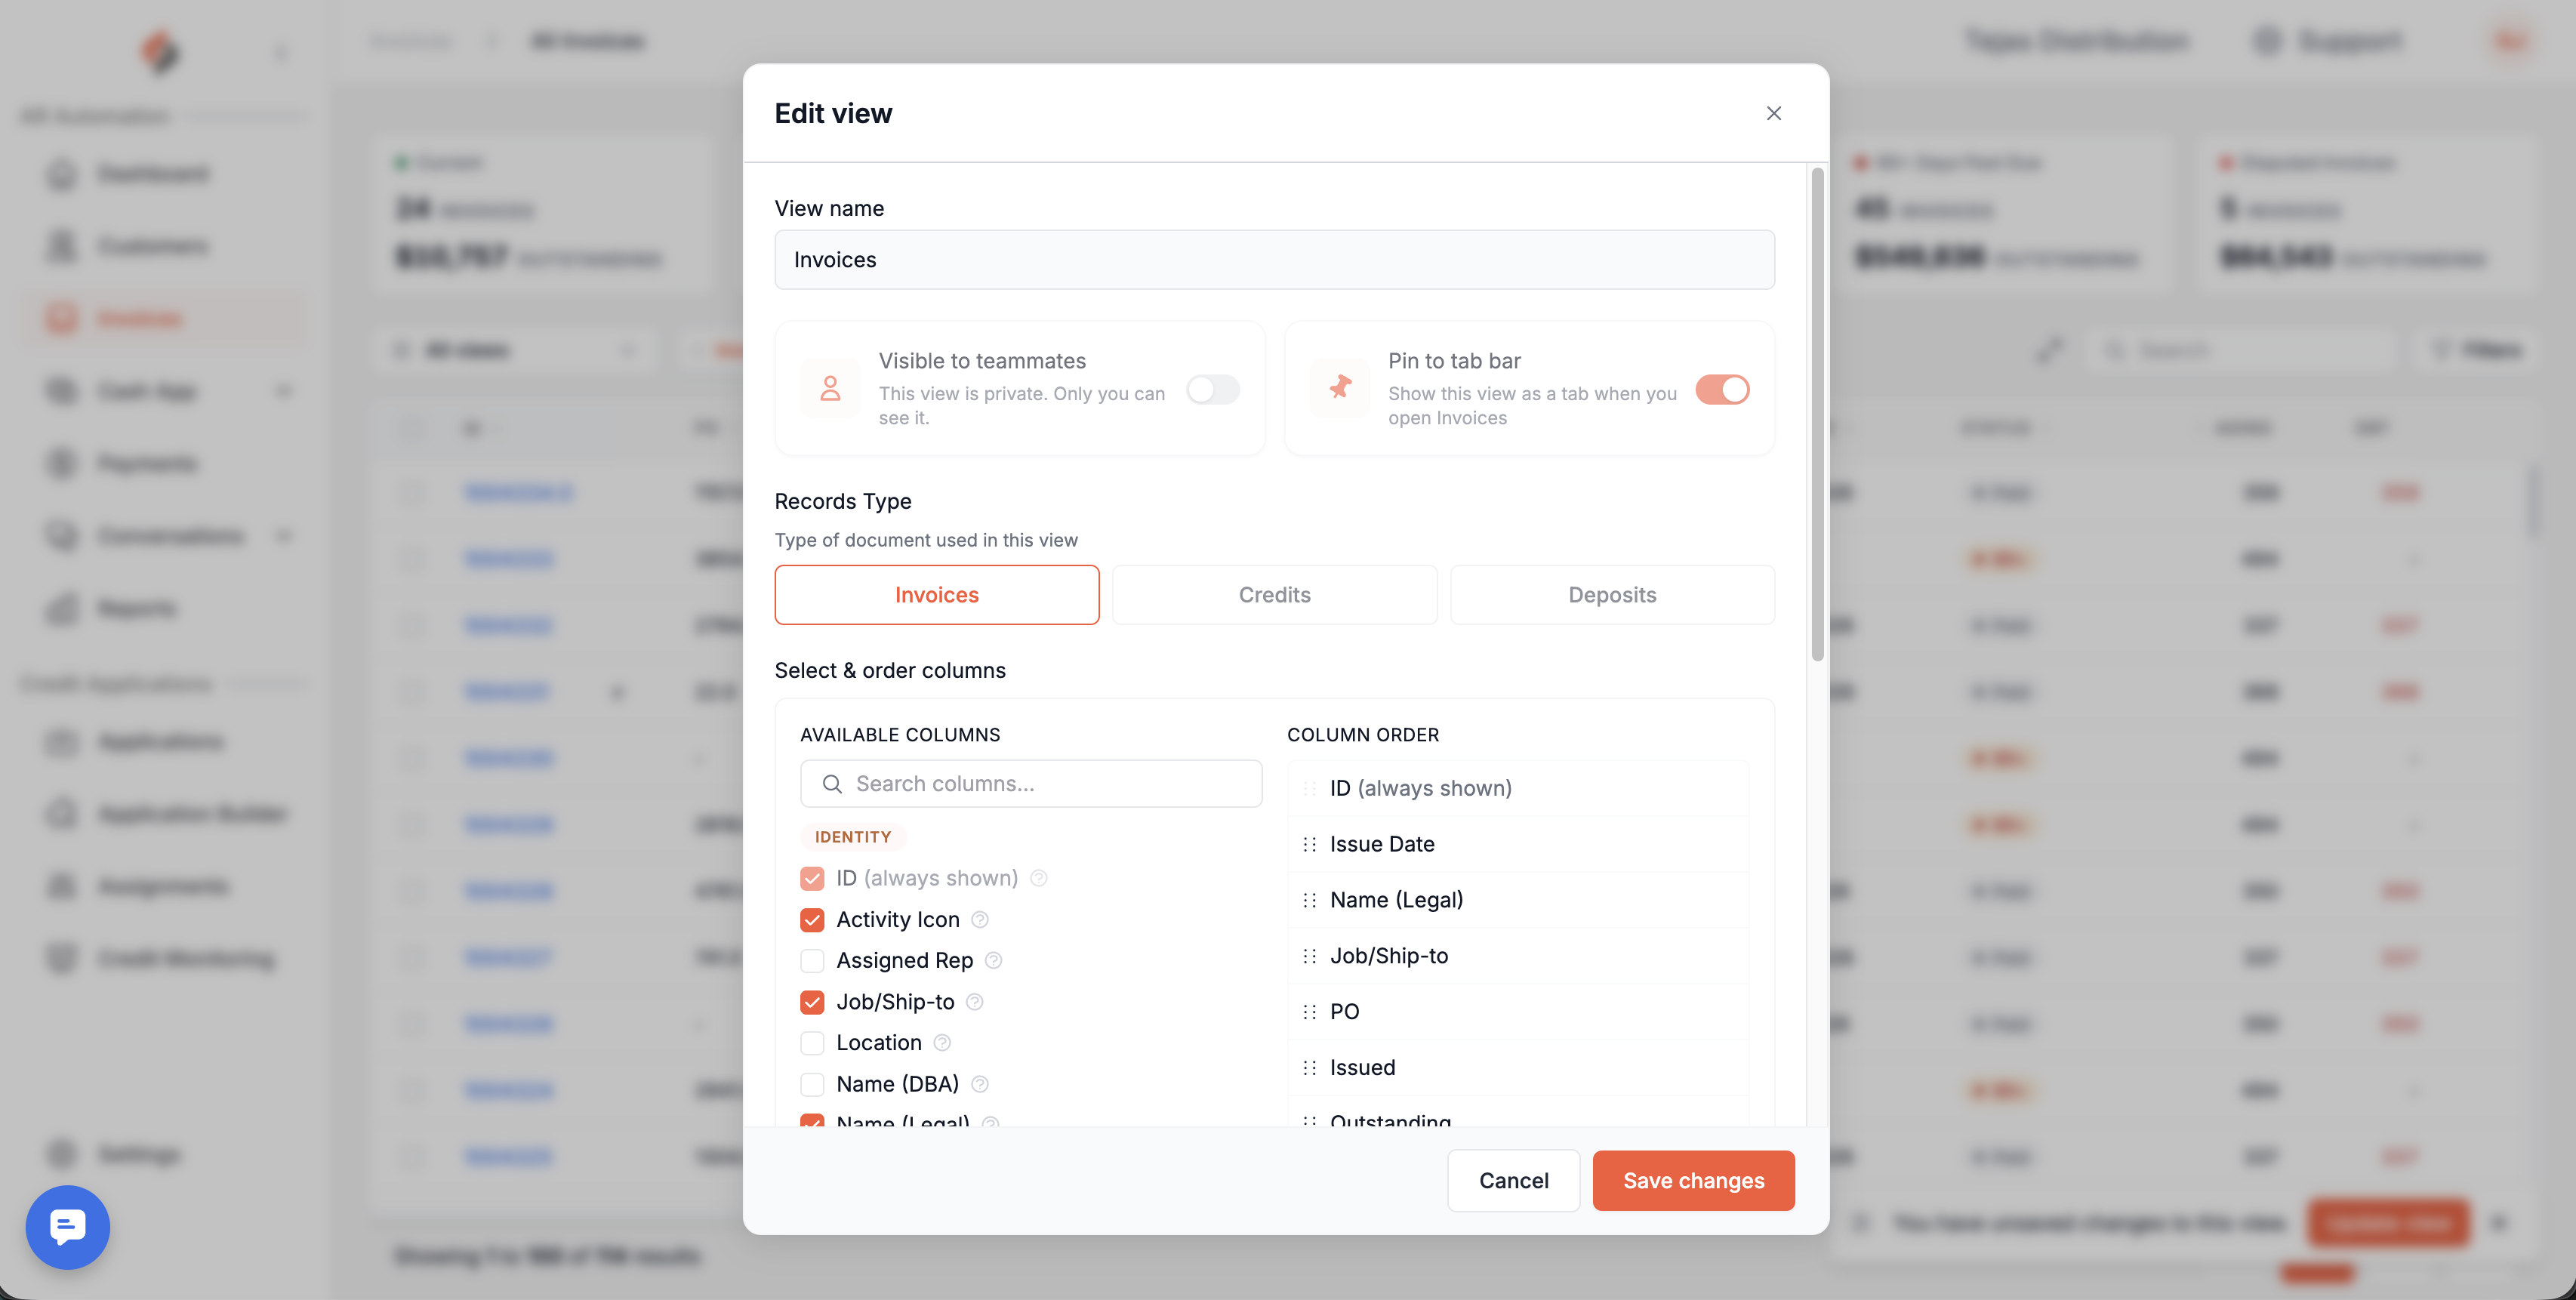
Task: Click drag handle for PO row
Action: [x=1309, y=1012]
